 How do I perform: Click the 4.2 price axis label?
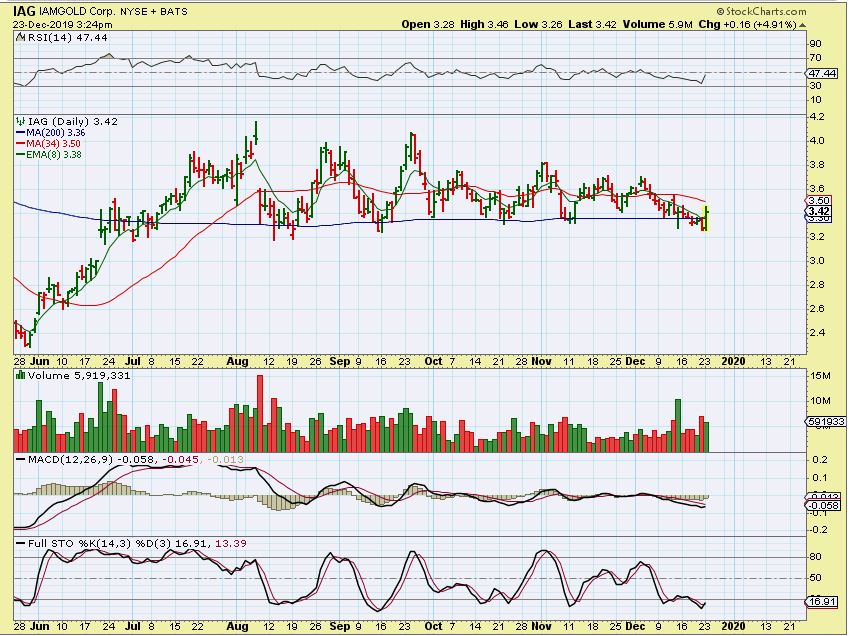click(x=818, y=117)
